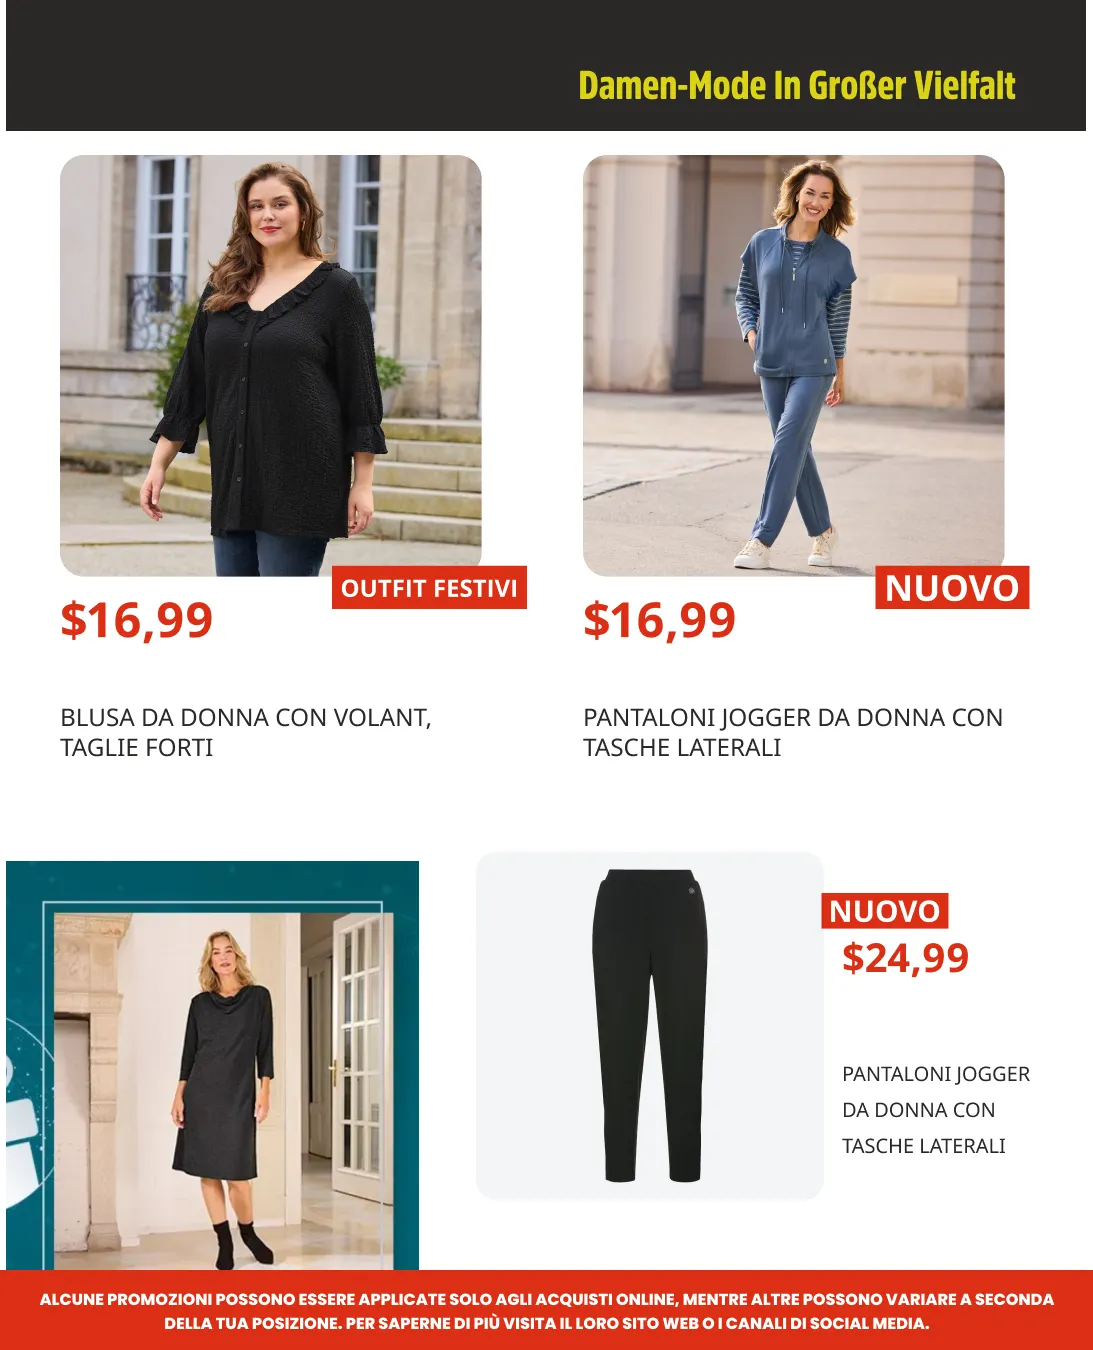Click the dark header bar
This screenshot has width=1093, height=1350.
546,65
